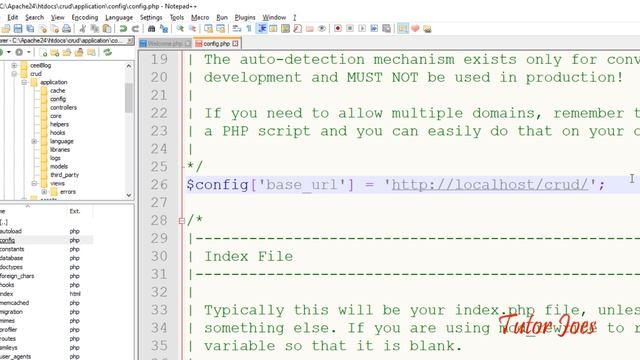Open the http://localhost/crud/ link on line 26

click(x=490, y=184)
